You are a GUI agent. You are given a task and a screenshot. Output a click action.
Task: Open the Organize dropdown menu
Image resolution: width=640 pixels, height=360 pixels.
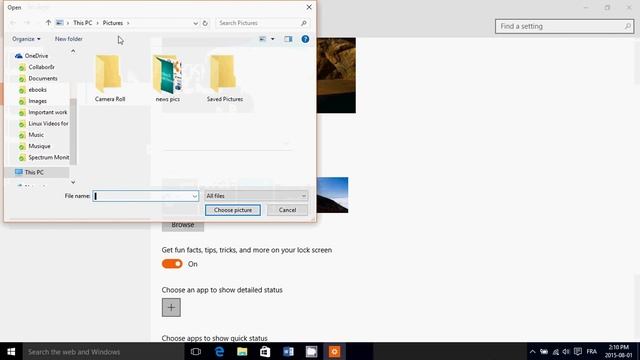click(x=26, y=39)
